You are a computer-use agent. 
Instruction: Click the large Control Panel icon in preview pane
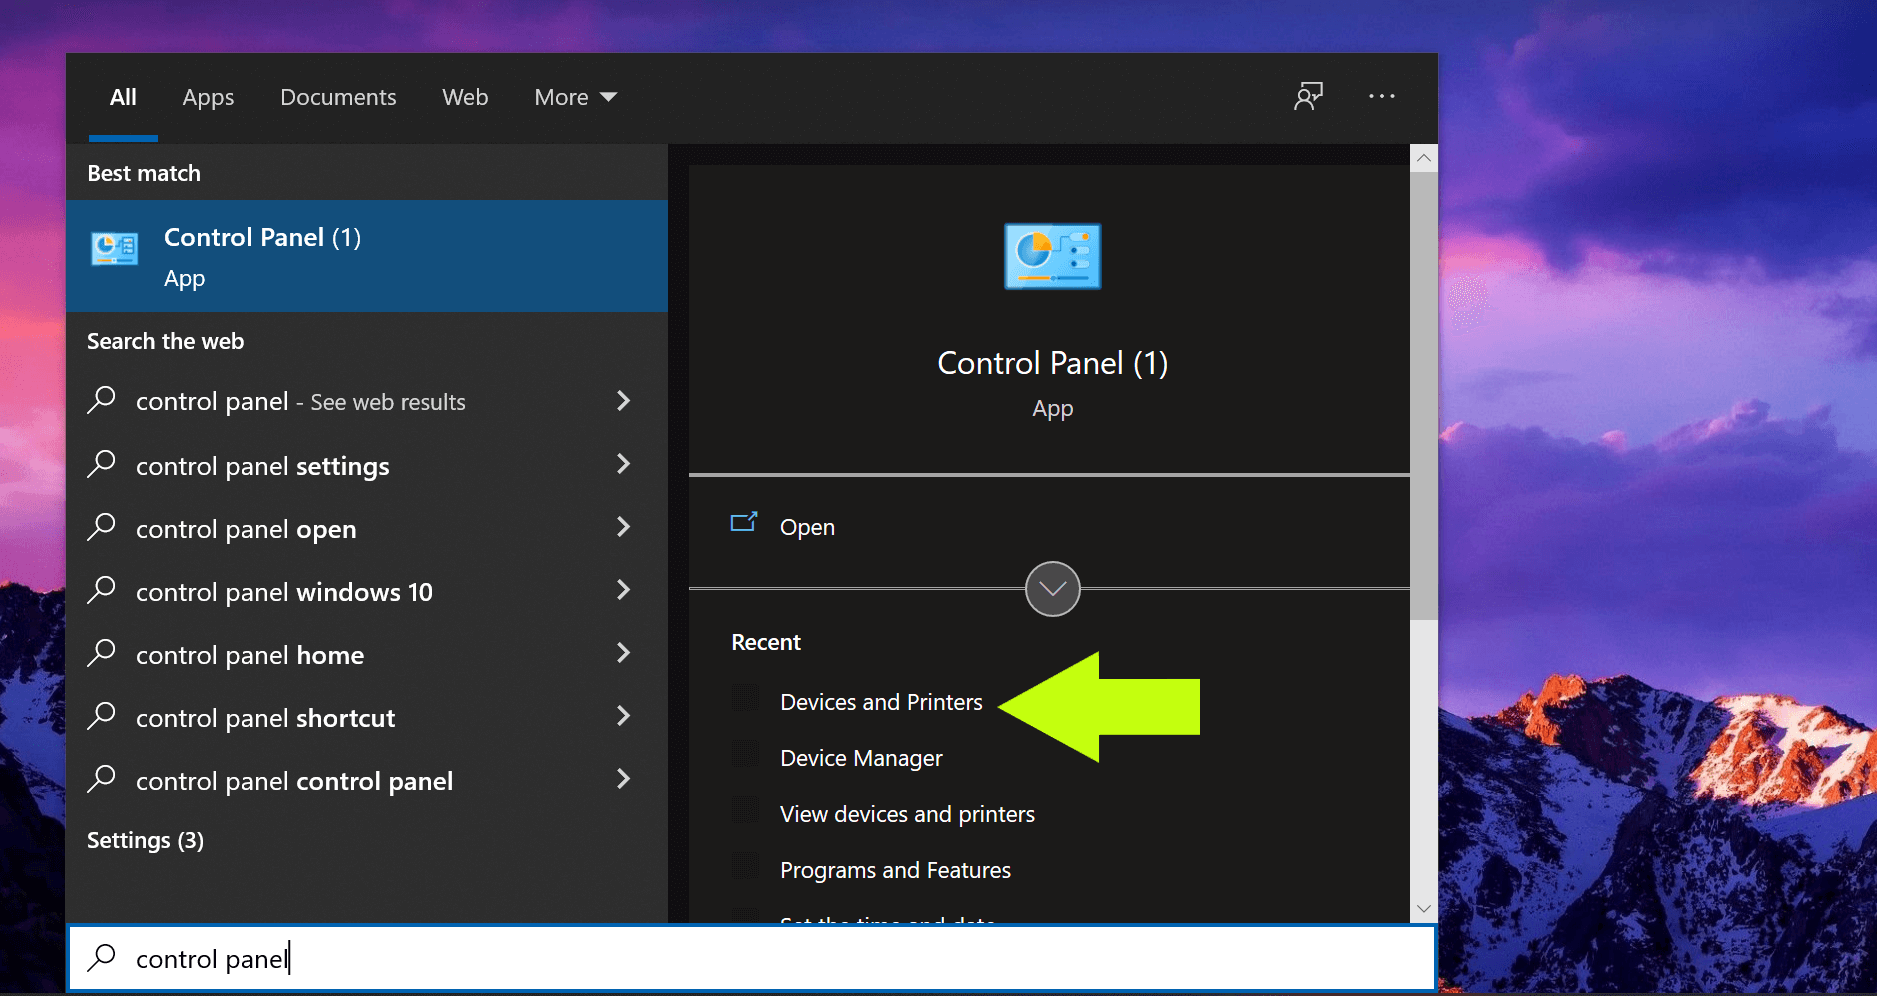(1052, 256)
